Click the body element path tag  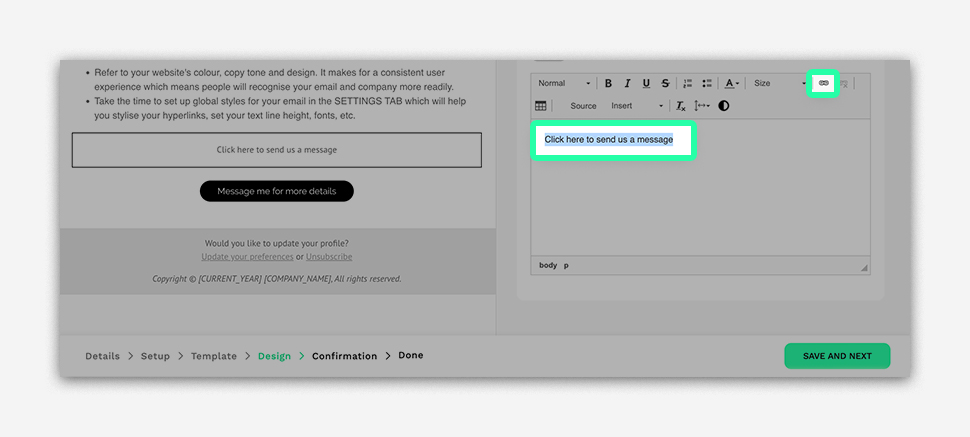click(x=548, y=266)
